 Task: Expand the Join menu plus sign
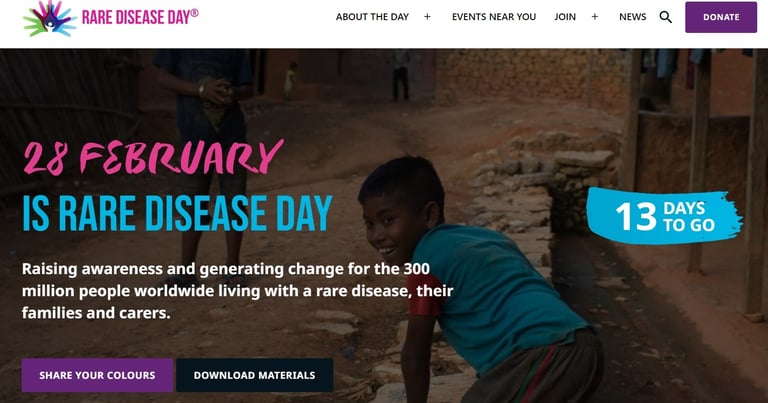coord(595,17)
